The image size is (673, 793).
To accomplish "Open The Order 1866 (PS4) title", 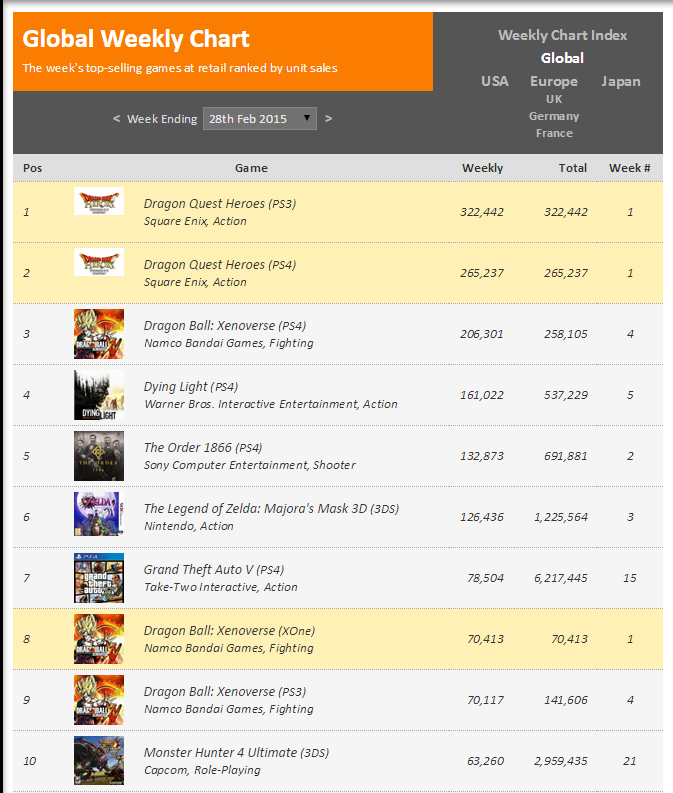I will click(203, 448).
